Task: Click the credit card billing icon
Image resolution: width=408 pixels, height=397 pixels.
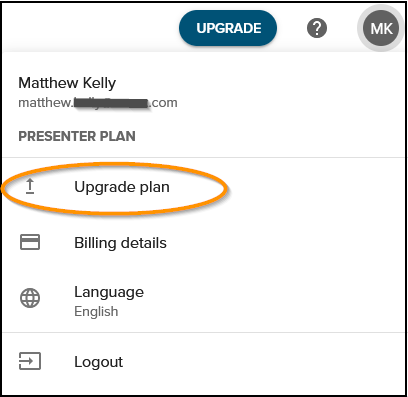Action: point(30,242)
